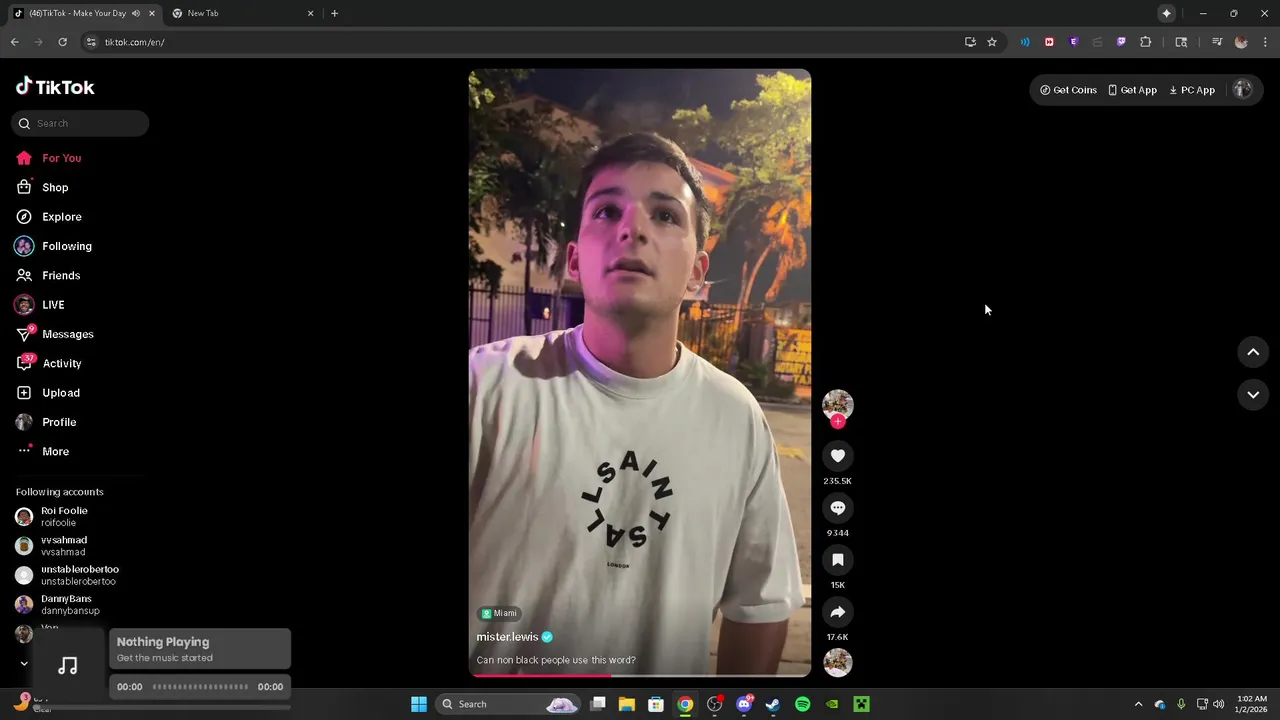
Task: Click Get App button
Action: pyautogui.click(x=1132, y=90)
